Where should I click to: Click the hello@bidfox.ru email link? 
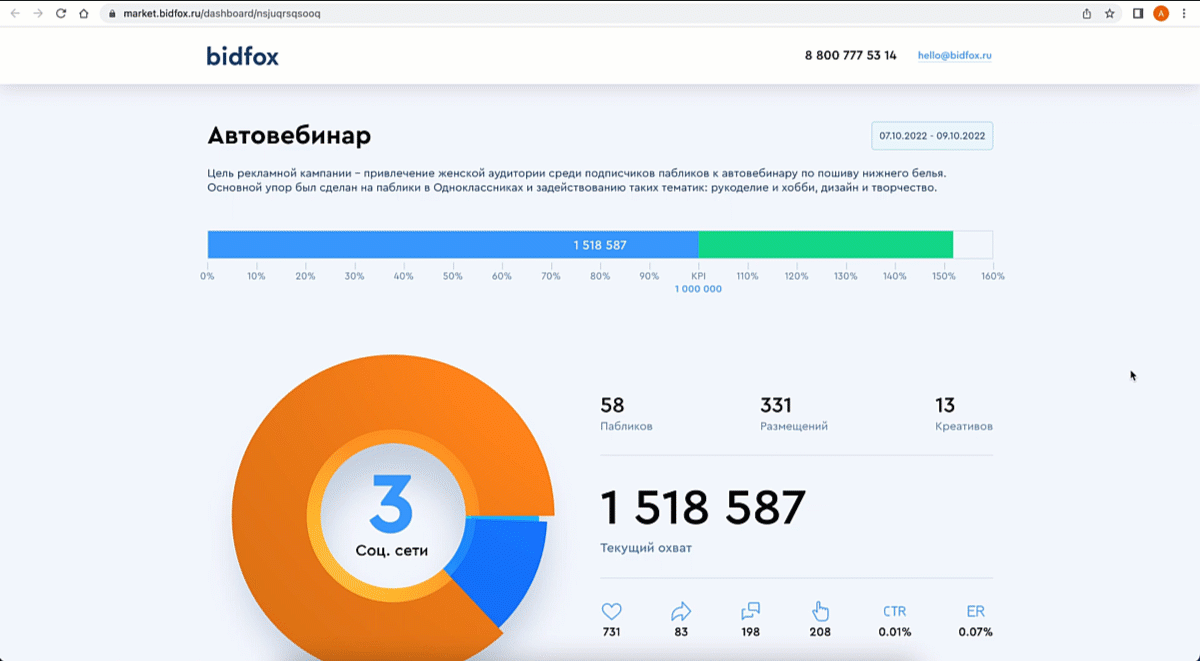pos(955,56)
